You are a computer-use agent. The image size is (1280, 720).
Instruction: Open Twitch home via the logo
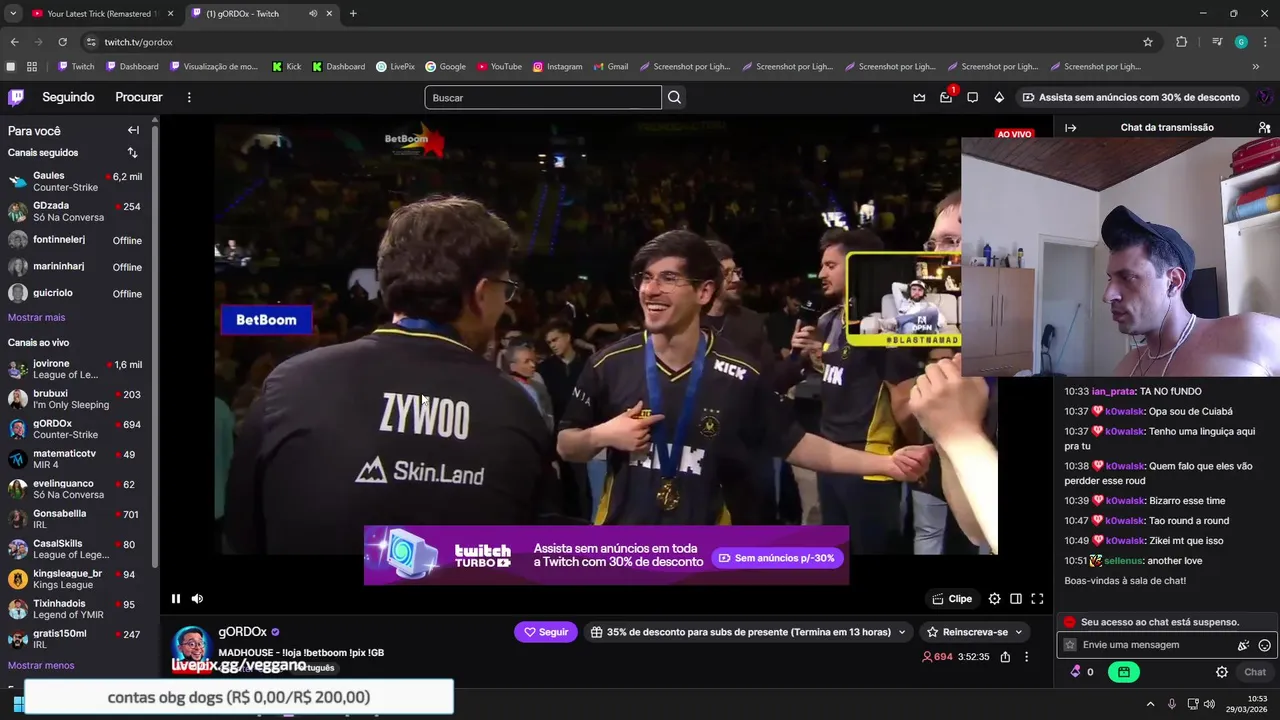point(16,97)
